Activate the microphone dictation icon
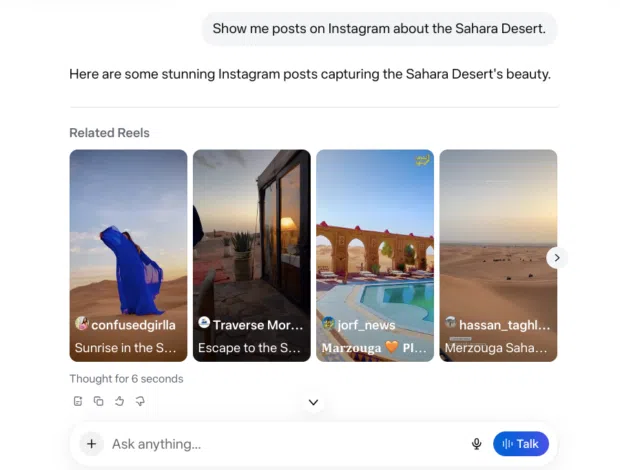This screenshot has width=620, height=470. click(476, 444)
